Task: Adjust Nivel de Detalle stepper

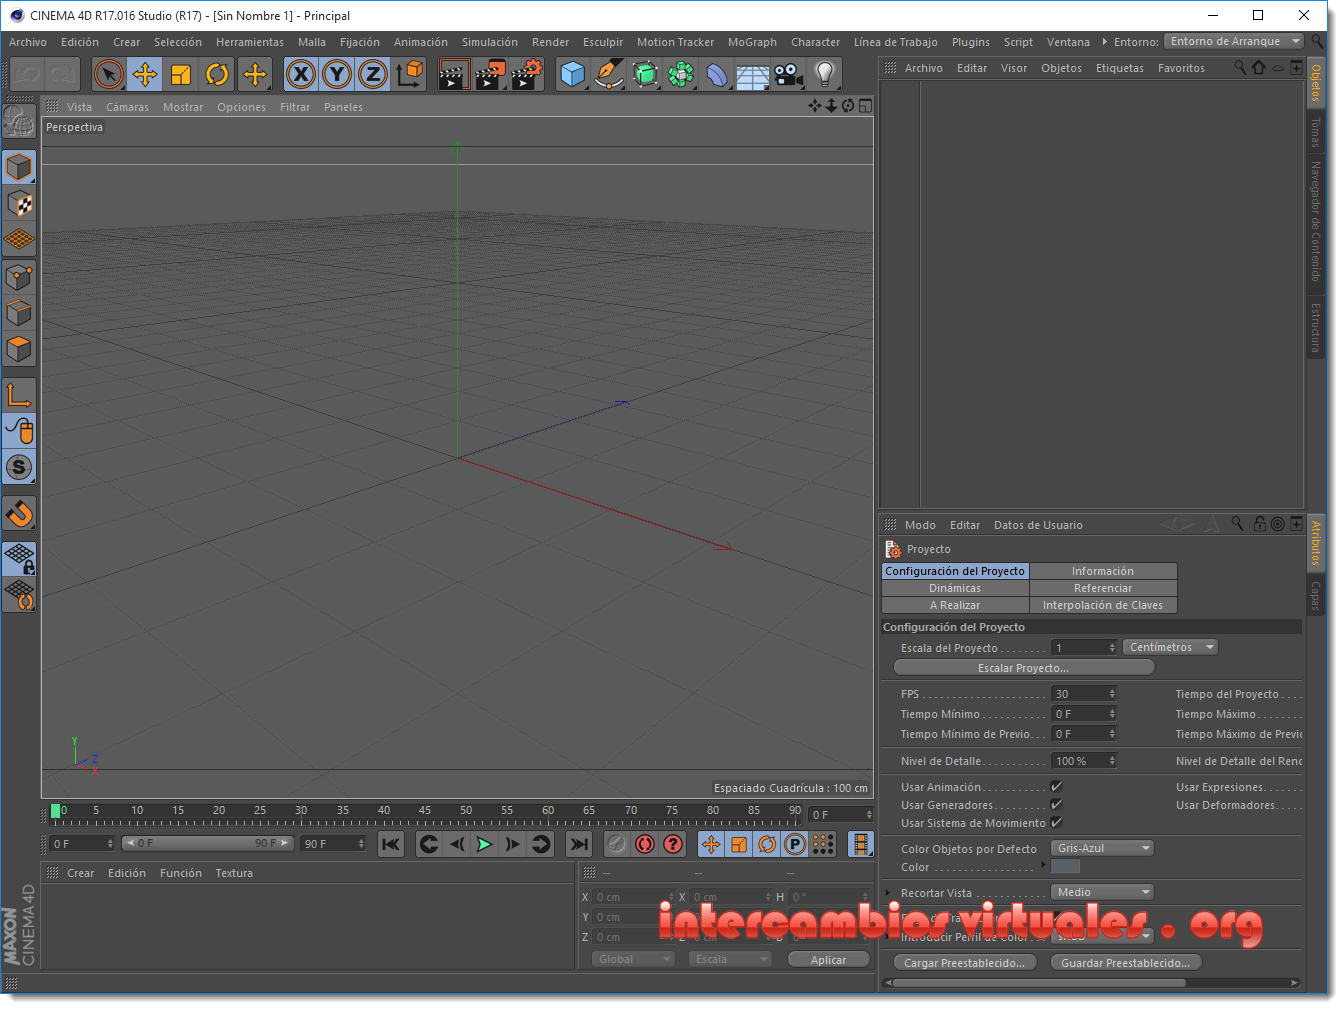Action: [x=1112, y=761]
